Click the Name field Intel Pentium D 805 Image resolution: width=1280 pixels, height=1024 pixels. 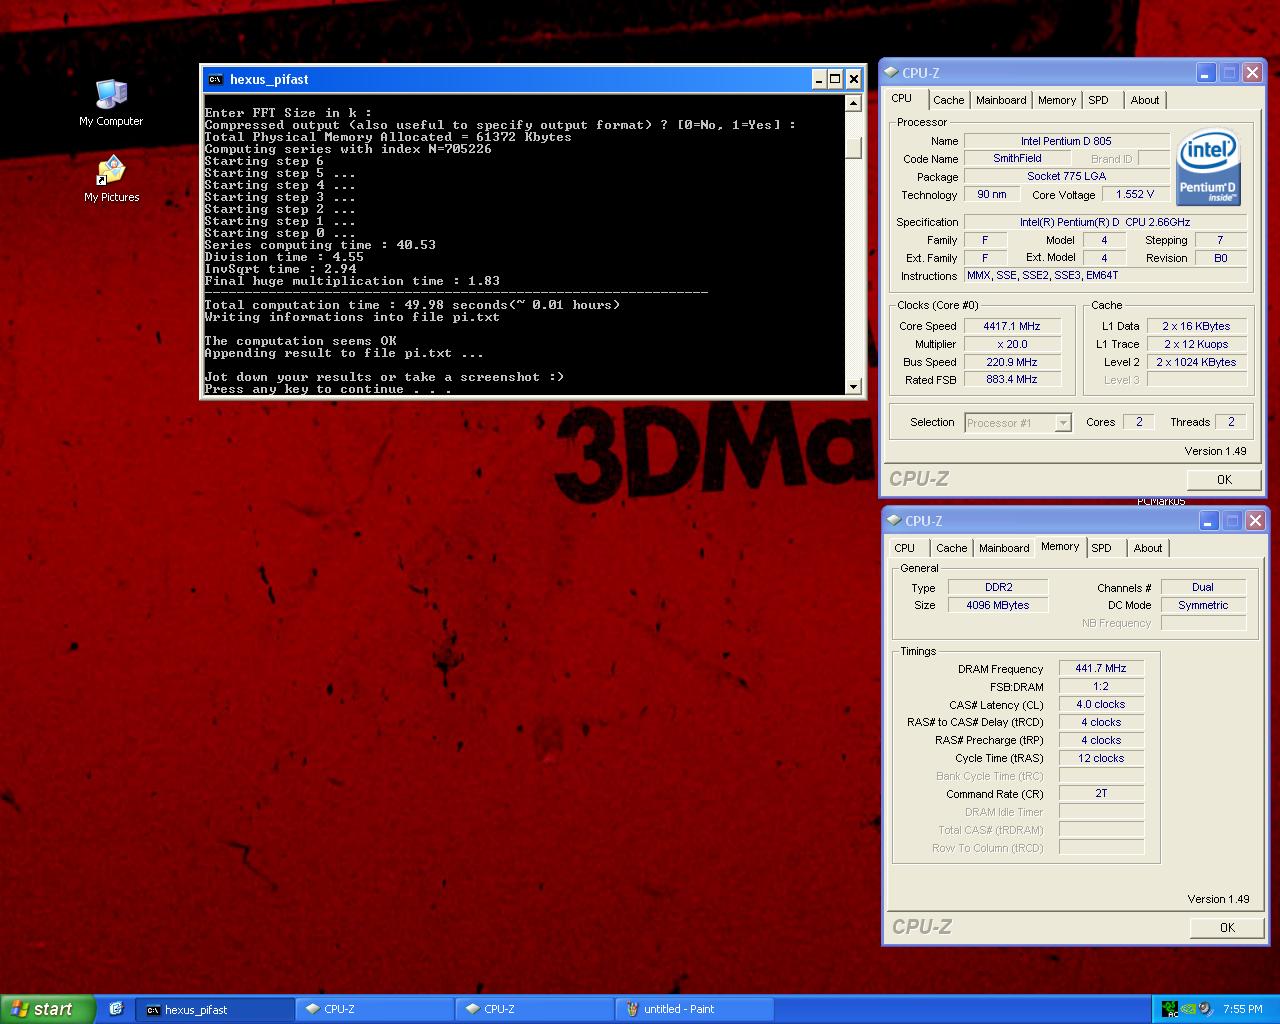[1066, 141]
